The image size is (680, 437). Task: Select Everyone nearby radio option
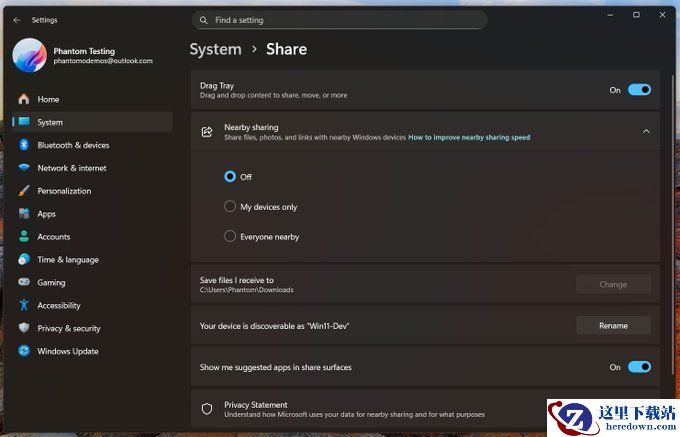pyautogui.click(x=230, y=236)
